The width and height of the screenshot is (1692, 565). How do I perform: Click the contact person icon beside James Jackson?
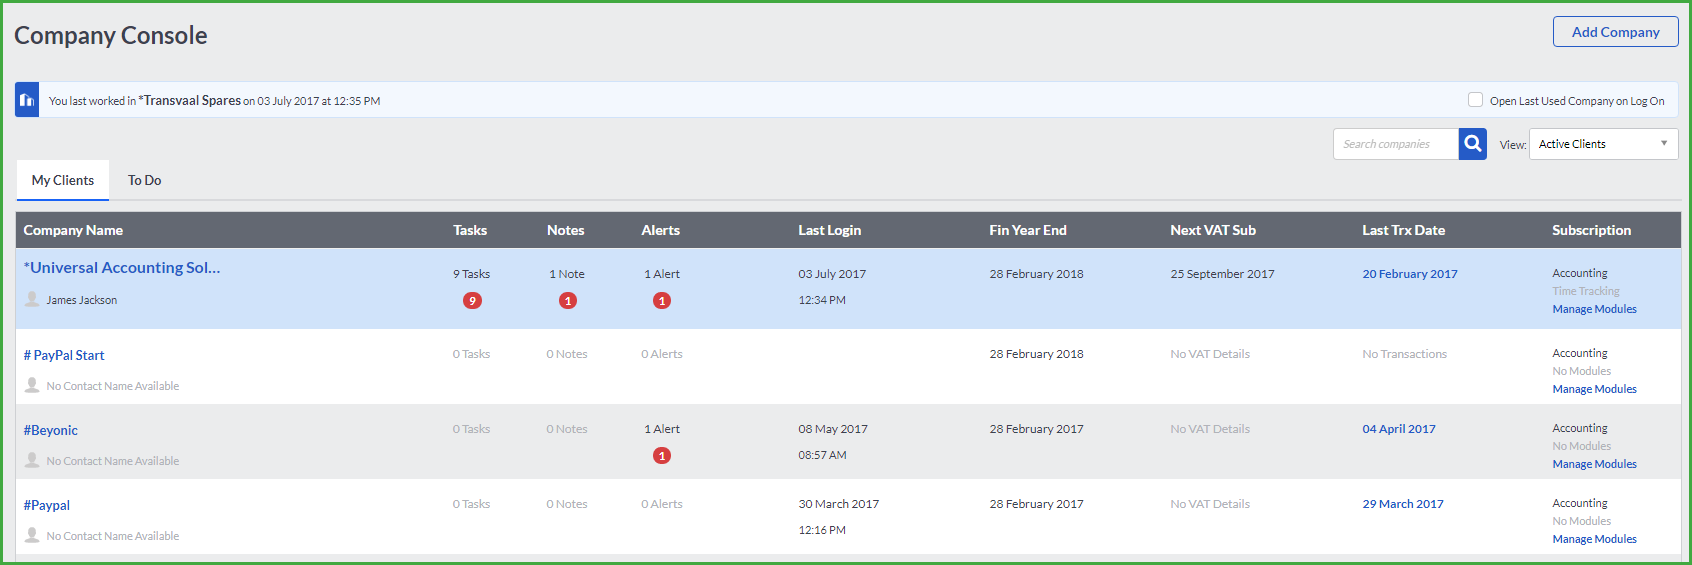[x=32, y=299]
